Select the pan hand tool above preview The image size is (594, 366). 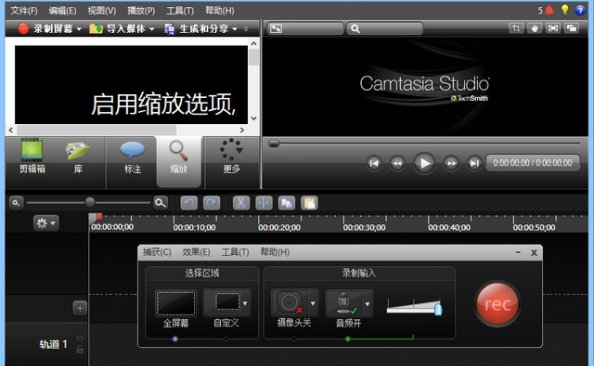(x=534, y=28)
